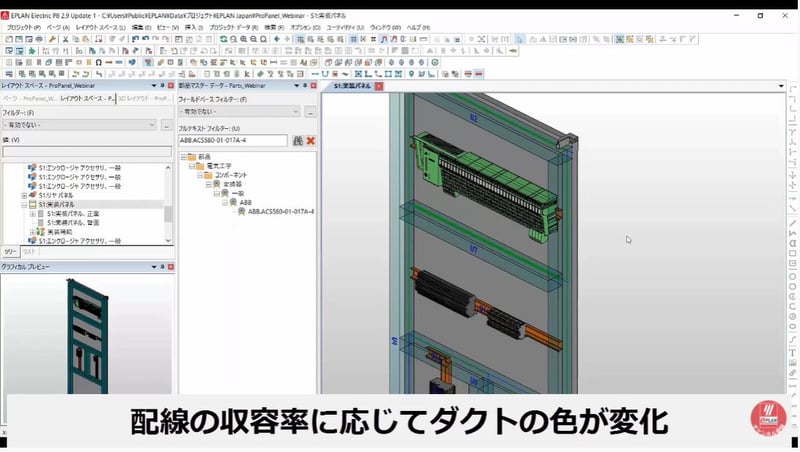Open the Parts Master Data panel menu arrow
This screenshot has width=800, height=452.
[x=296, y=85]
